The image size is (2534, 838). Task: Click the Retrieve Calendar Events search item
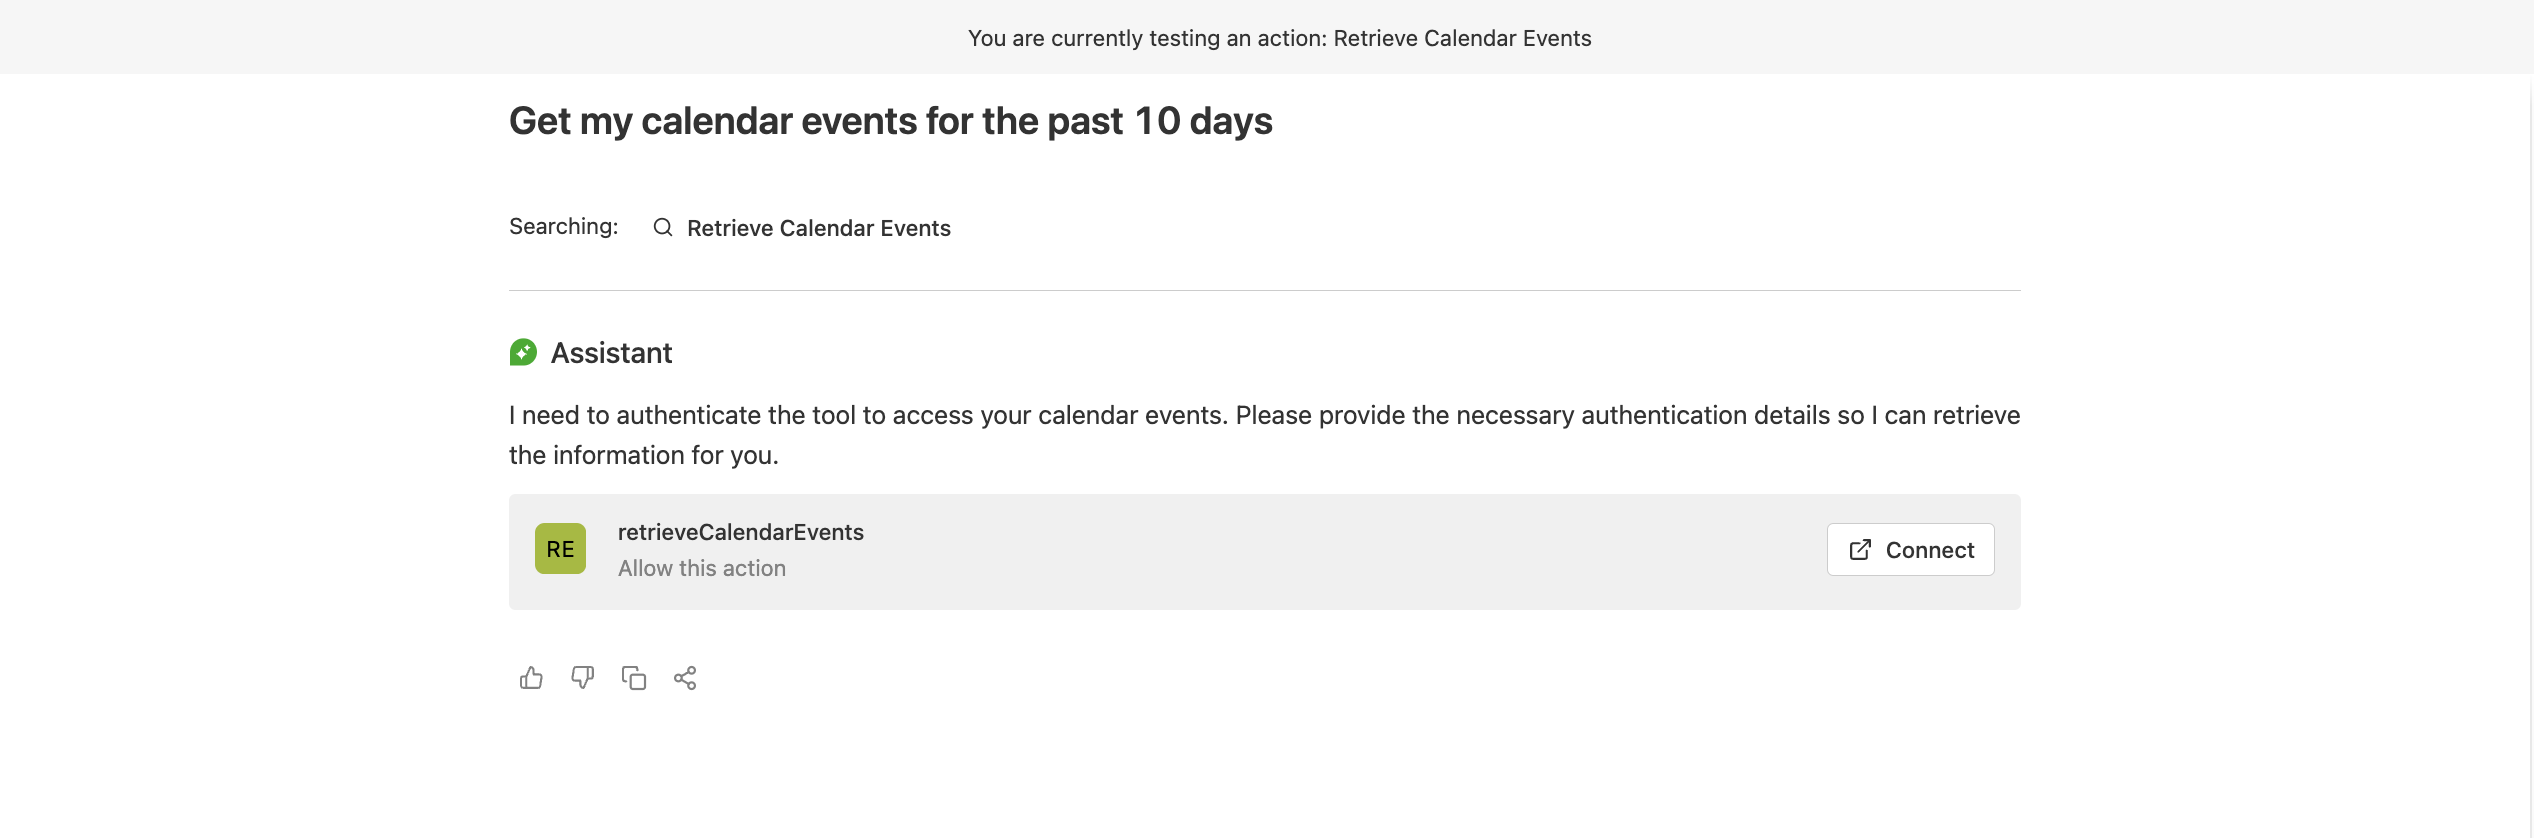click(818, 228)
